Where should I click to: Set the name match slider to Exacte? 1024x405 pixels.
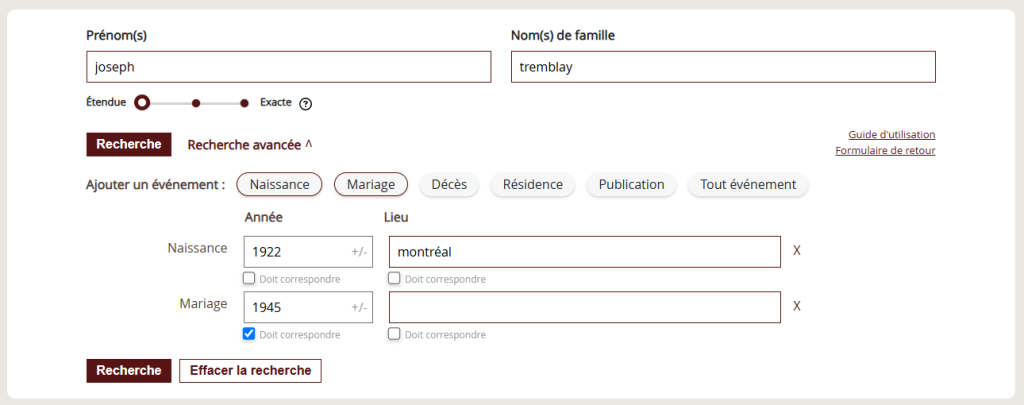point(244,103)
